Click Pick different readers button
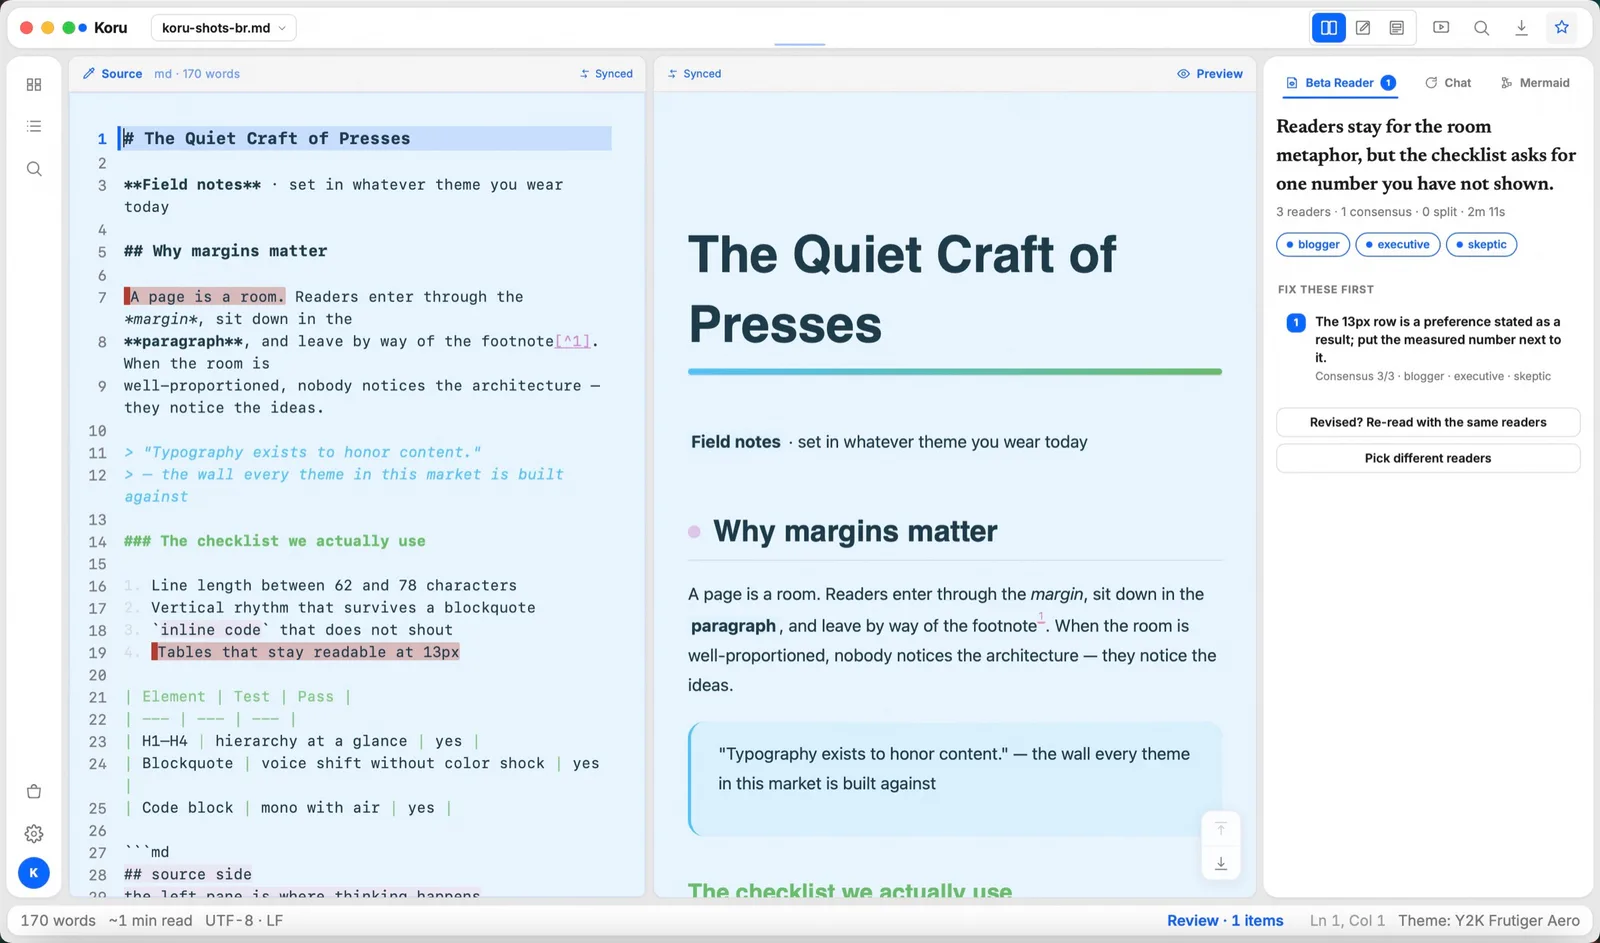1600x943 pixels. (1428, 458)
